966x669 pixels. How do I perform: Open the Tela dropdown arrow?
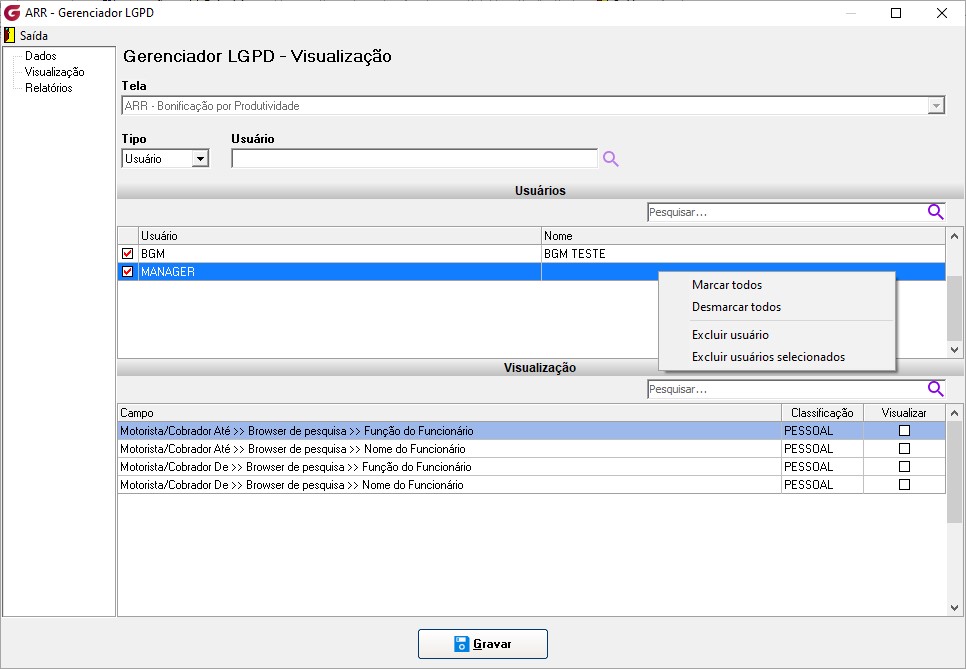pyautogui.click(x=936, y=106)
